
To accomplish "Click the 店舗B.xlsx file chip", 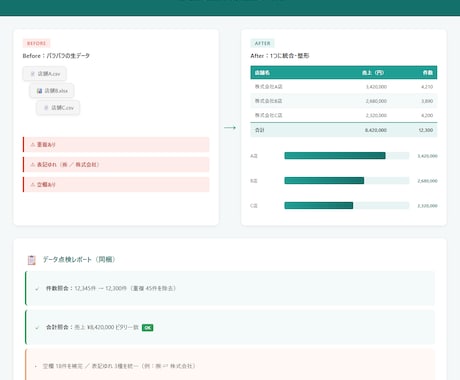I will click(x=52, y=91).
